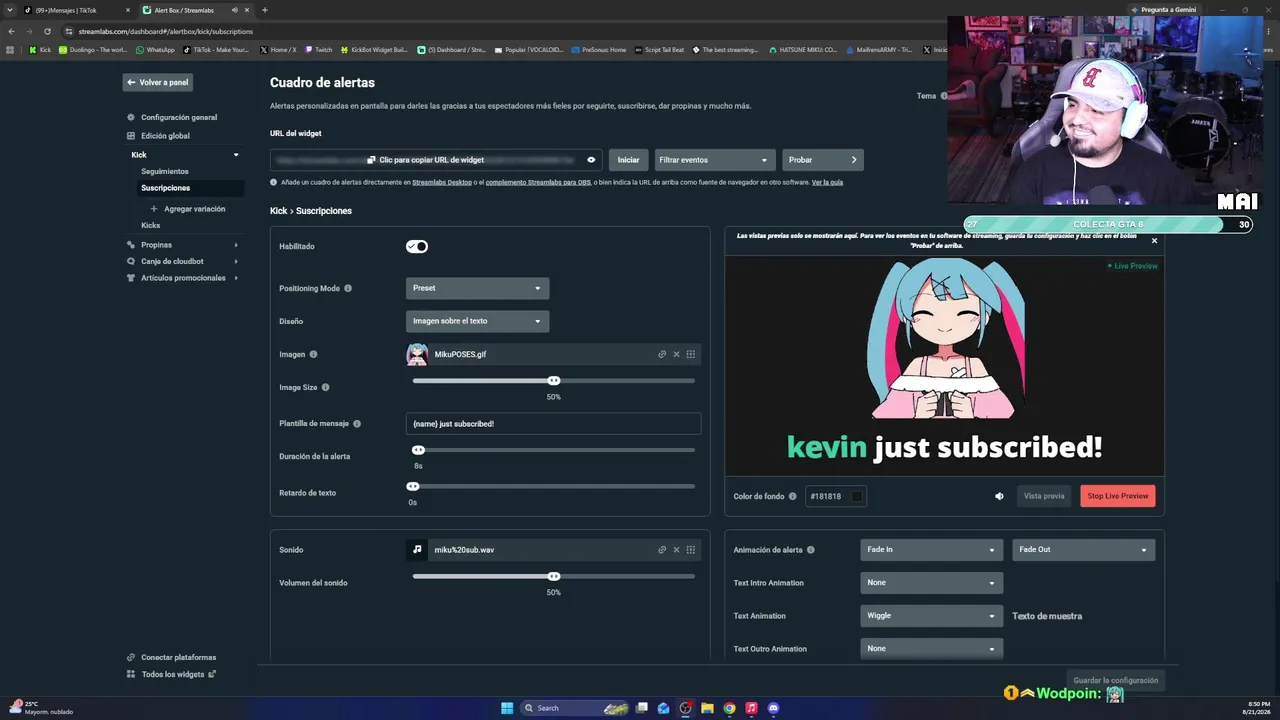Click the link icon for miku%20sub.wav
This screenshot has height=720, width=1280.
pos(662,550)
